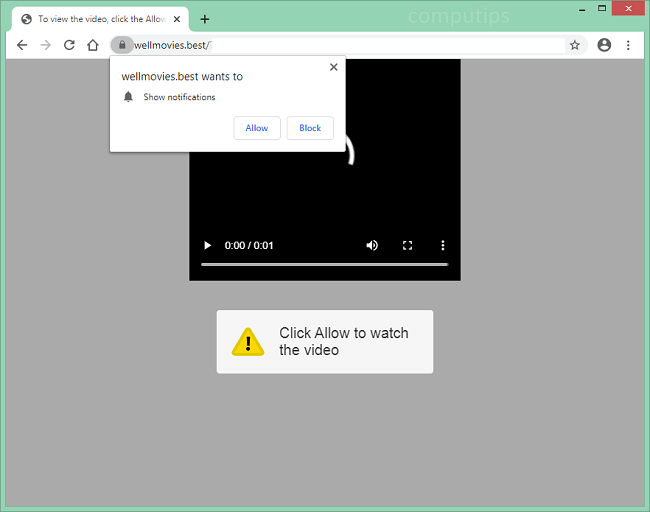Bookmark this page with star icon
650x512 pixels.
[x=575, y=45]
